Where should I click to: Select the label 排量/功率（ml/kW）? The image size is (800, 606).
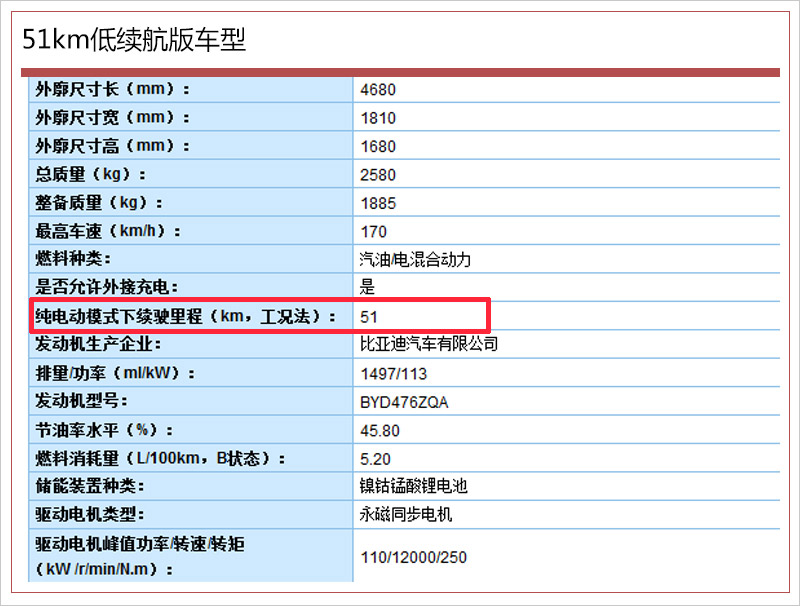click(x=115, y=373)
